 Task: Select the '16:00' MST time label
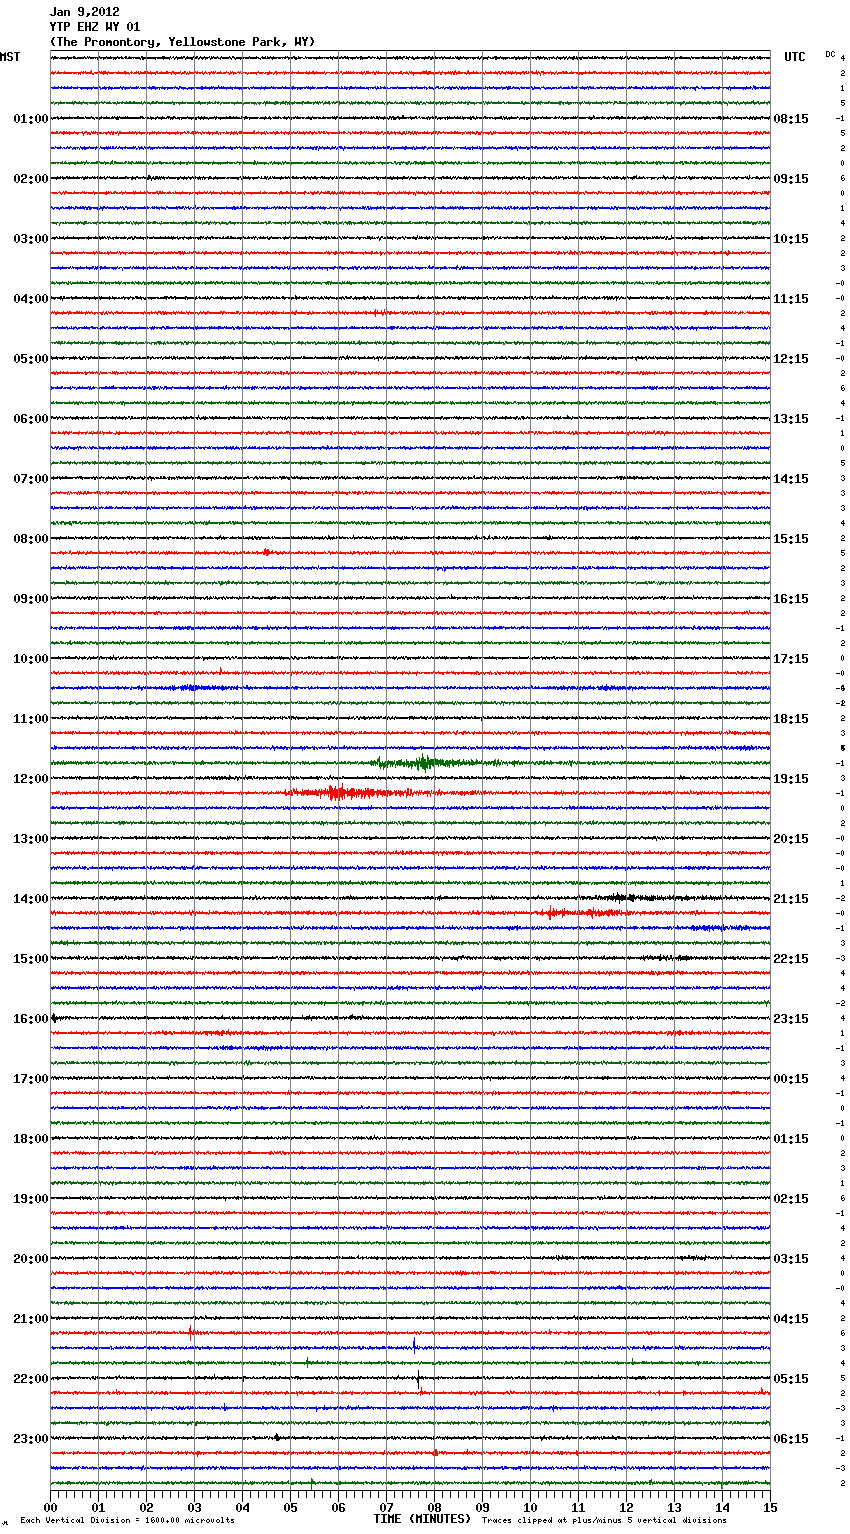coord(31,1019)
